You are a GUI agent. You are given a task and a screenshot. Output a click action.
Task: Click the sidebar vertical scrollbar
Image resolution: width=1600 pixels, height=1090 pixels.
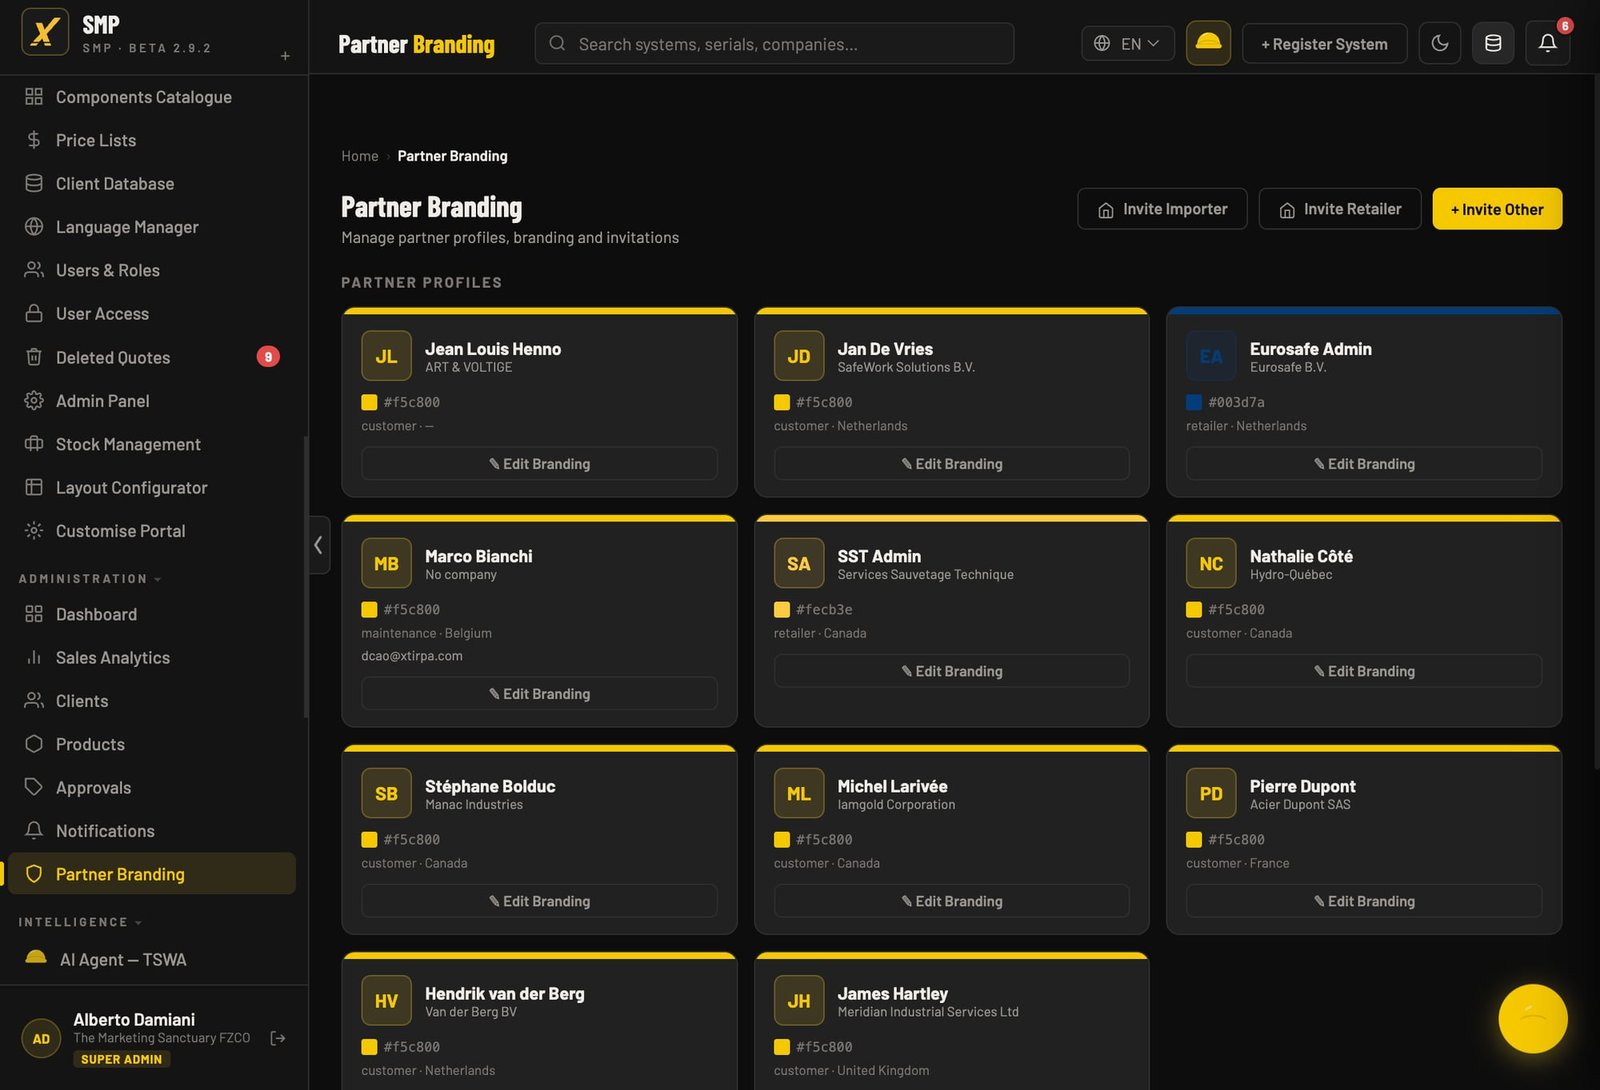point(305,576)
